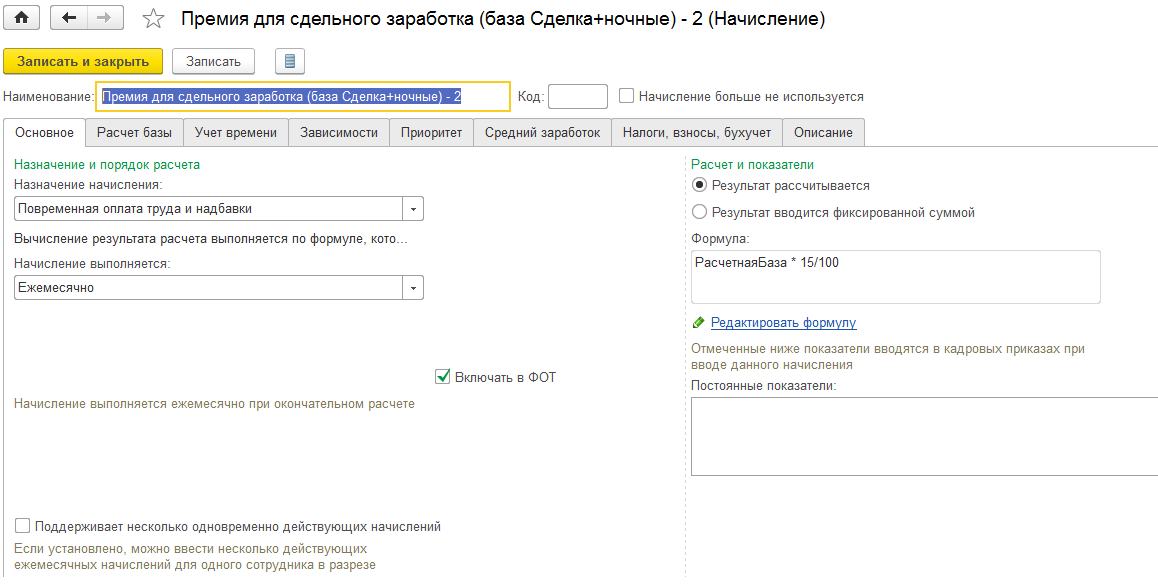
Task: Switch to the Средний заработок tab
Action: point(542,133)
